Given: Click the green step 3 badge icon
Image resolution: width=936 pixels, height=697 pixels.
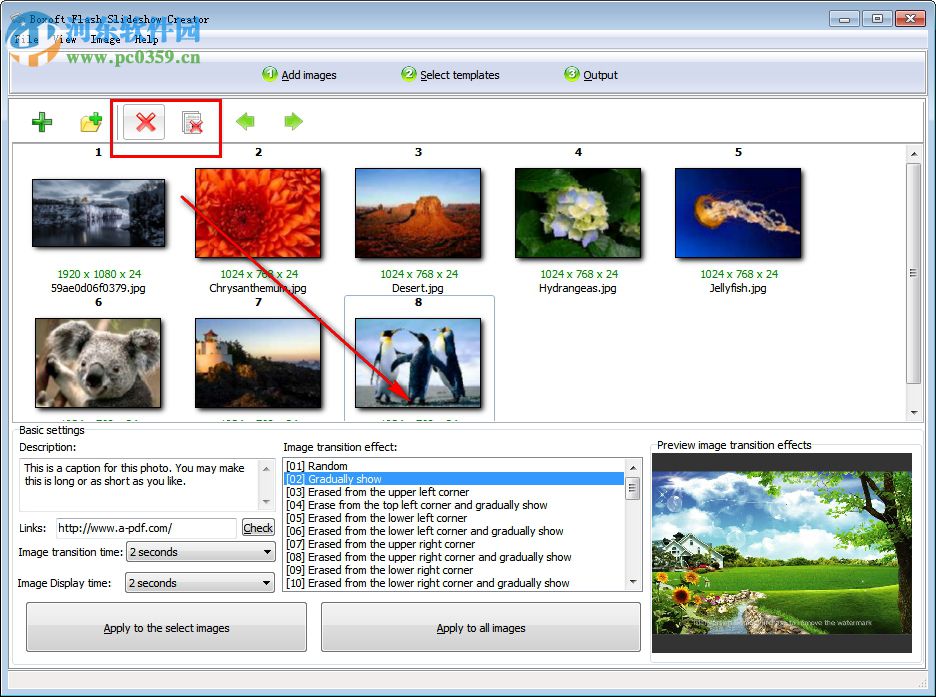Looking at the screenshot, I should click(571, 73).
